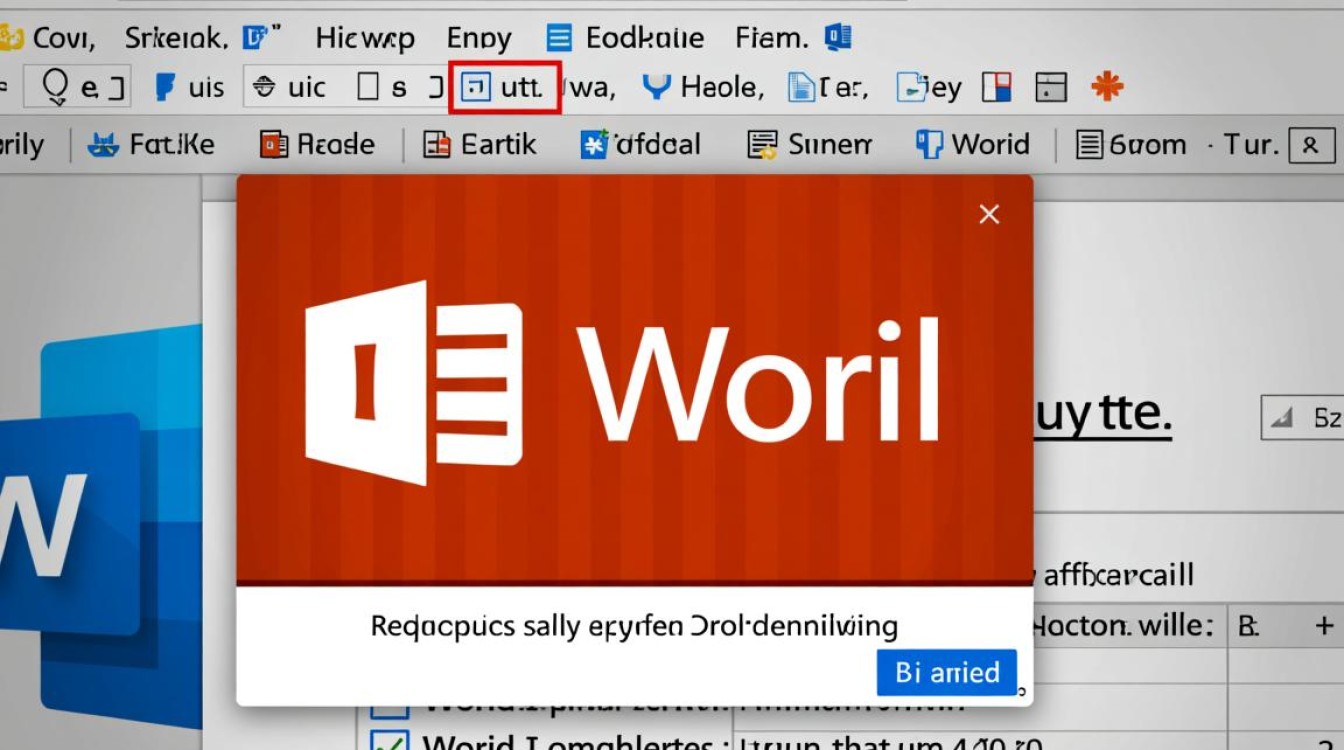Click the plus button in document table
This screenshot has width=1344, height=750.
coord(1324,627)
